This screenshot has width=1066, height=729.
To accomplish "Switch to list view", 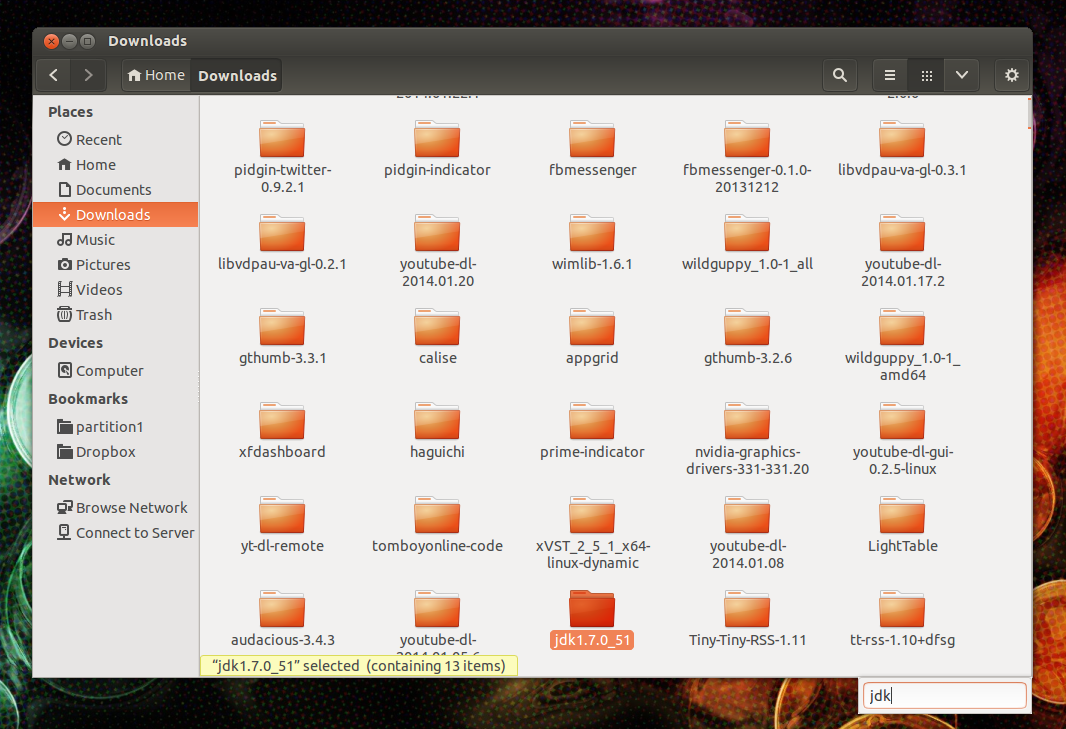I will (889, 75).
